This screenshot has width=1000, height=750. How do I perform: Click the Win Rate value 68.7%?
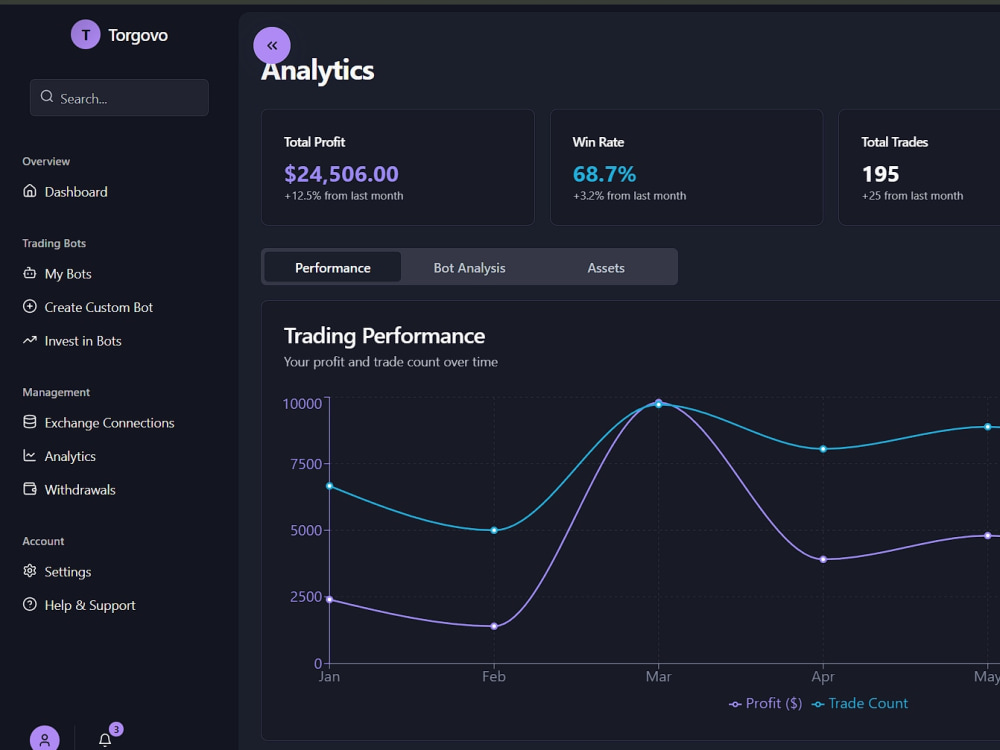point(604,173)
